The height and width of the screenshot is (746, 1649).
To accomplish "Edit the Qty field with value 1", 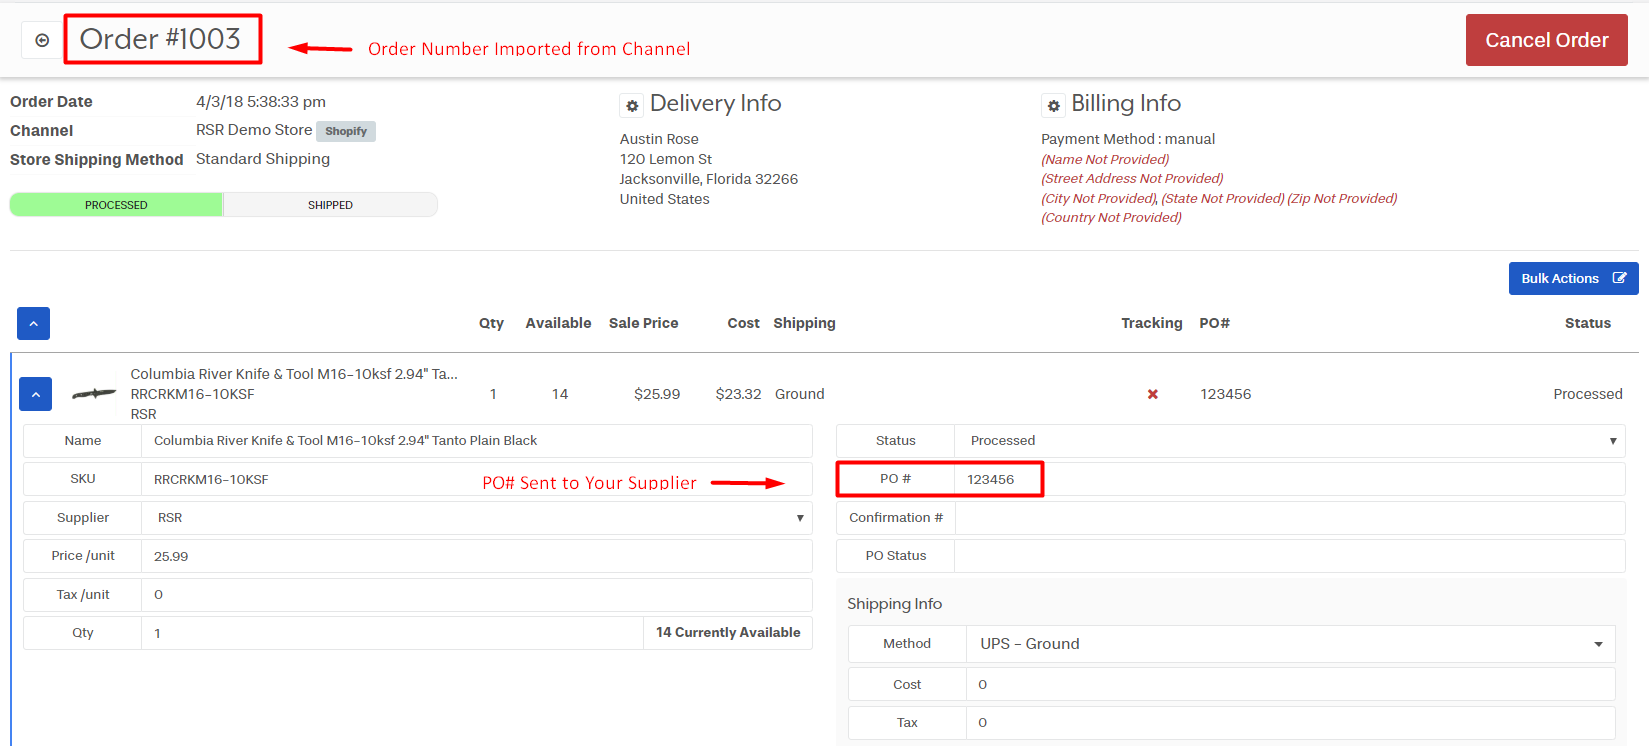I will [x=392, y=633].
